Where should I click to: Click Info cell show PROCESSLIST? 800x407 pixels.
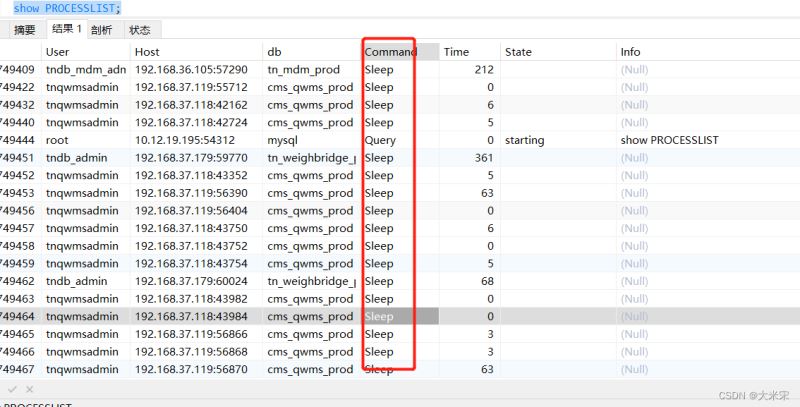[x=669, y=140]
